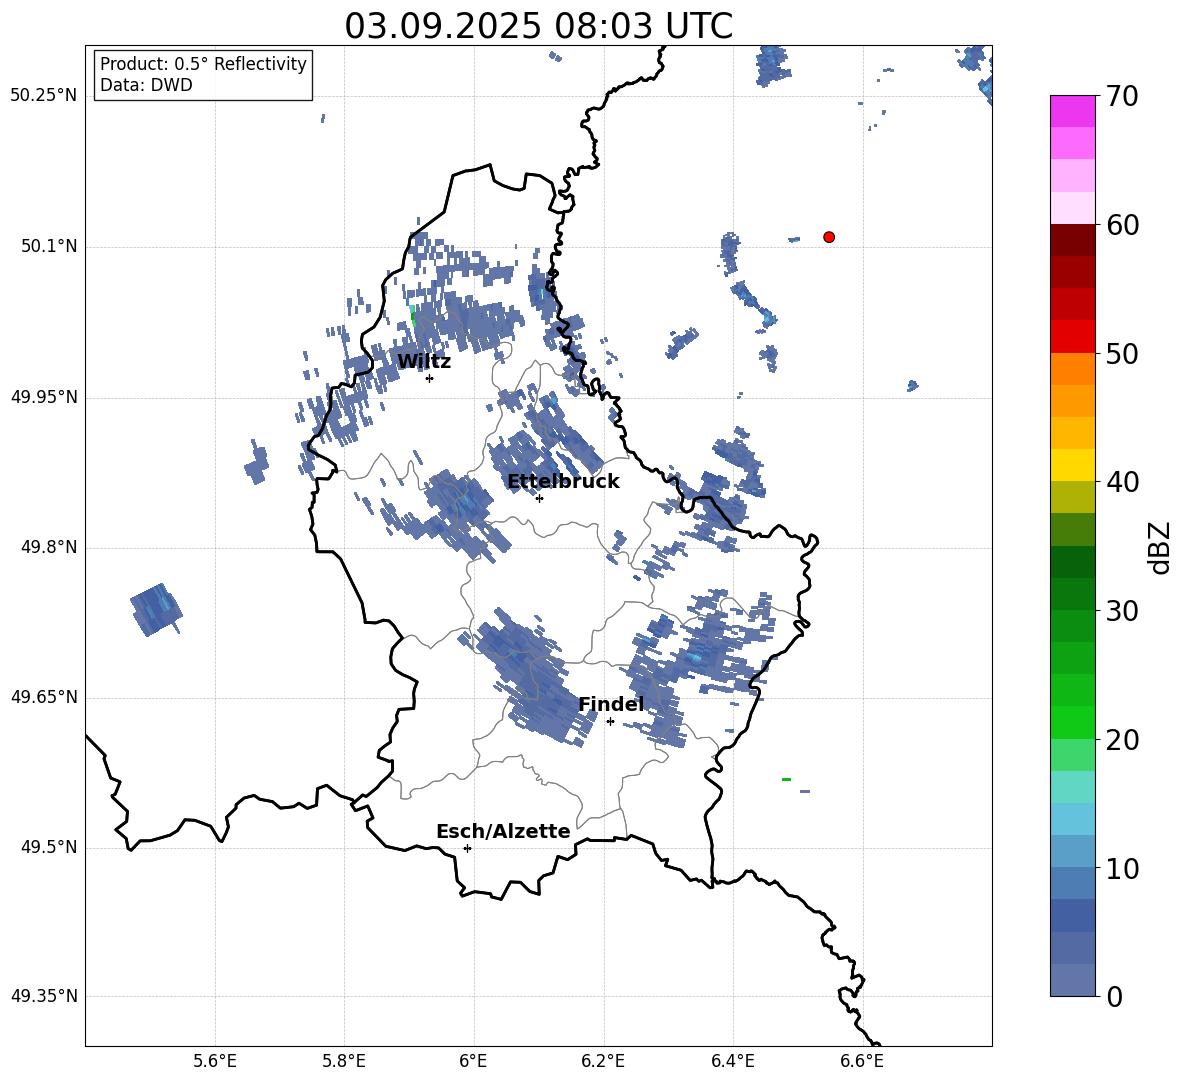Click the 50.1°N latitude label

click(48, 246)
